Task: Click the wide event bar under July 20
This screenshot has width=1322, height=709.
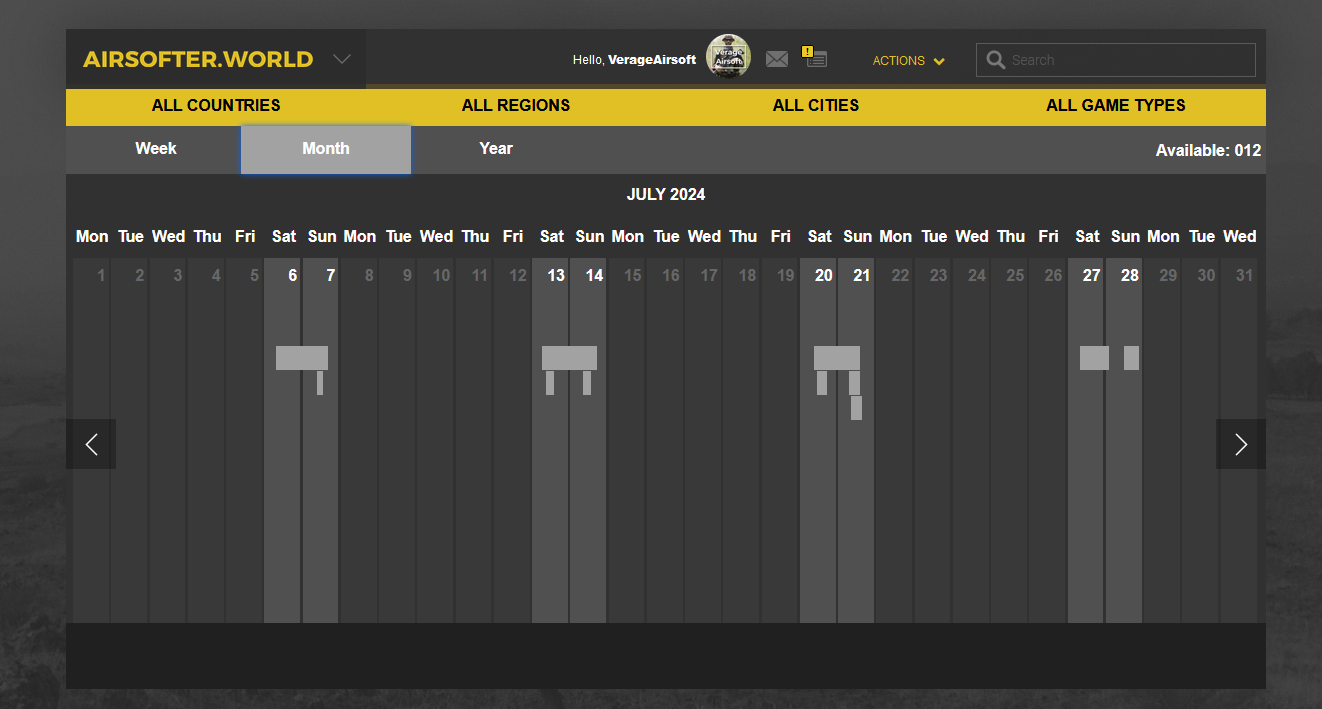Action: pos(837,358)
